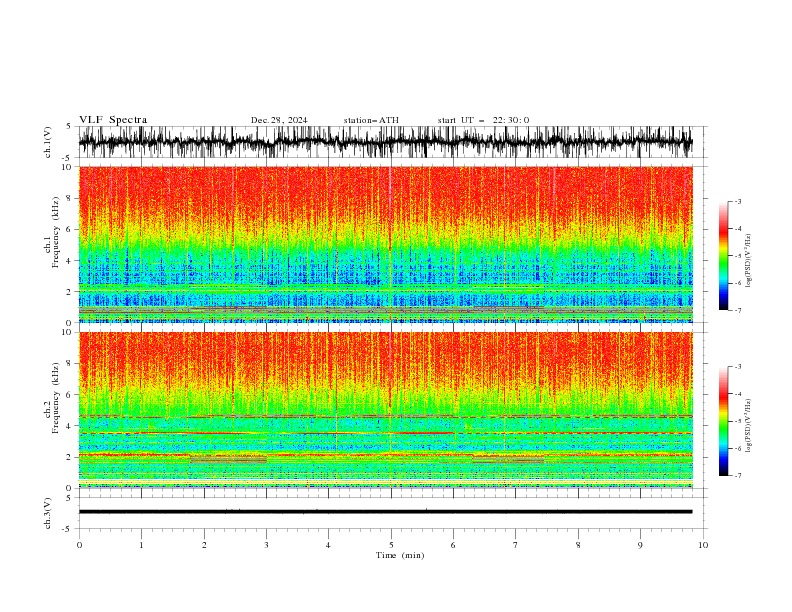This screenshot has width=792, height=612.
Task: Click time axis tick label "5"
Action: tap(391, 545)
